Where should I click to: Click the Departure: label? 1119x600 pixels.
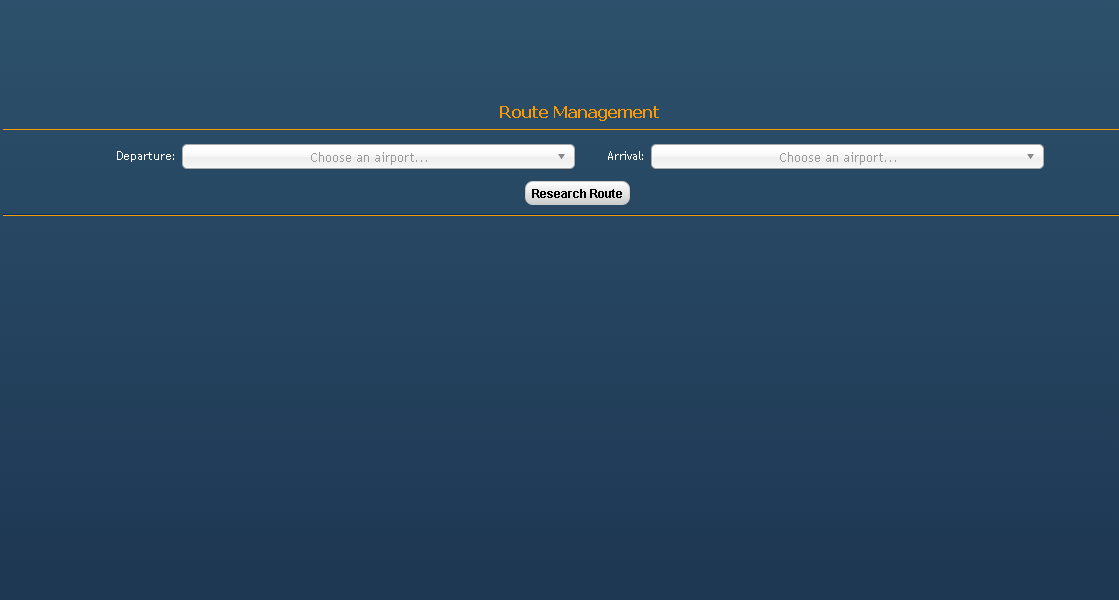pos(146,156)
